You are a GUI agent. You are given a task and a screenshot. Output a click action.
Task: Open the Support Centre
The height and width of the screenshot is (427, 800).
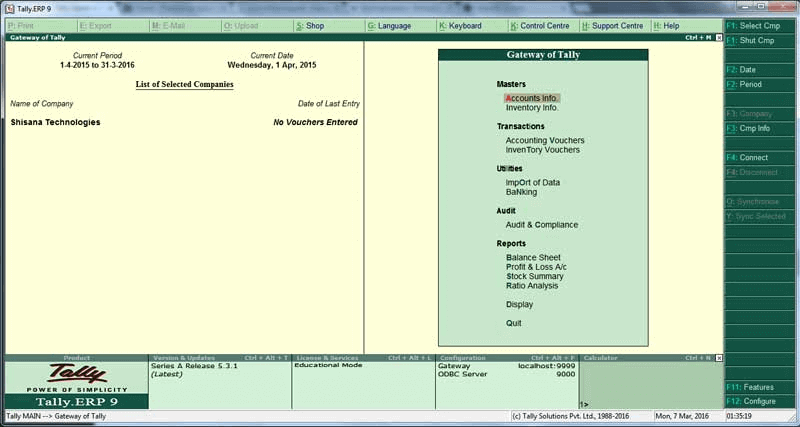612,26
